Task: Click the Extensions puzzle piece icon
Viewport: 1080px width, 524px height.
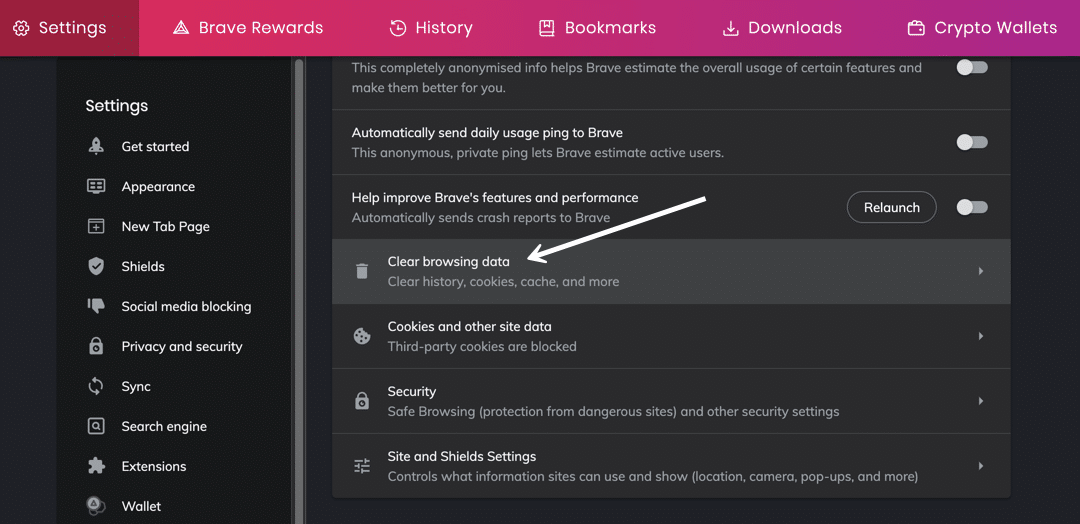Action: point(96,465)
